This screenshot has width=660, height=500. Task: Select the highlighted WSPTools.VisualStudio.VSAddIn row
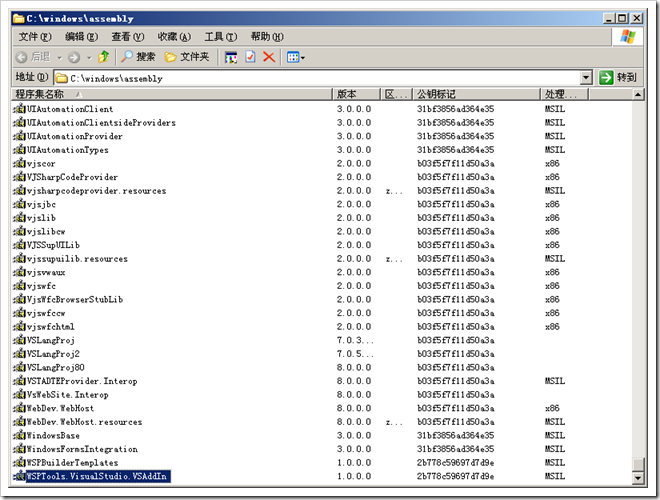[x=98, y=476]
